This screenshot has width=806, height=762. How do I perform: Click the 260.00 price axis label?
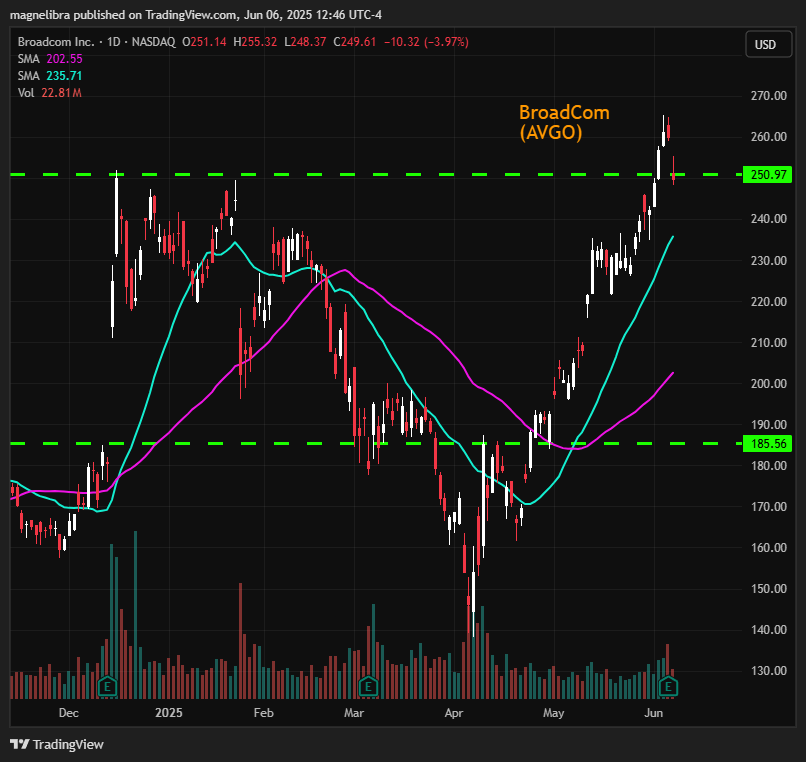768,137
